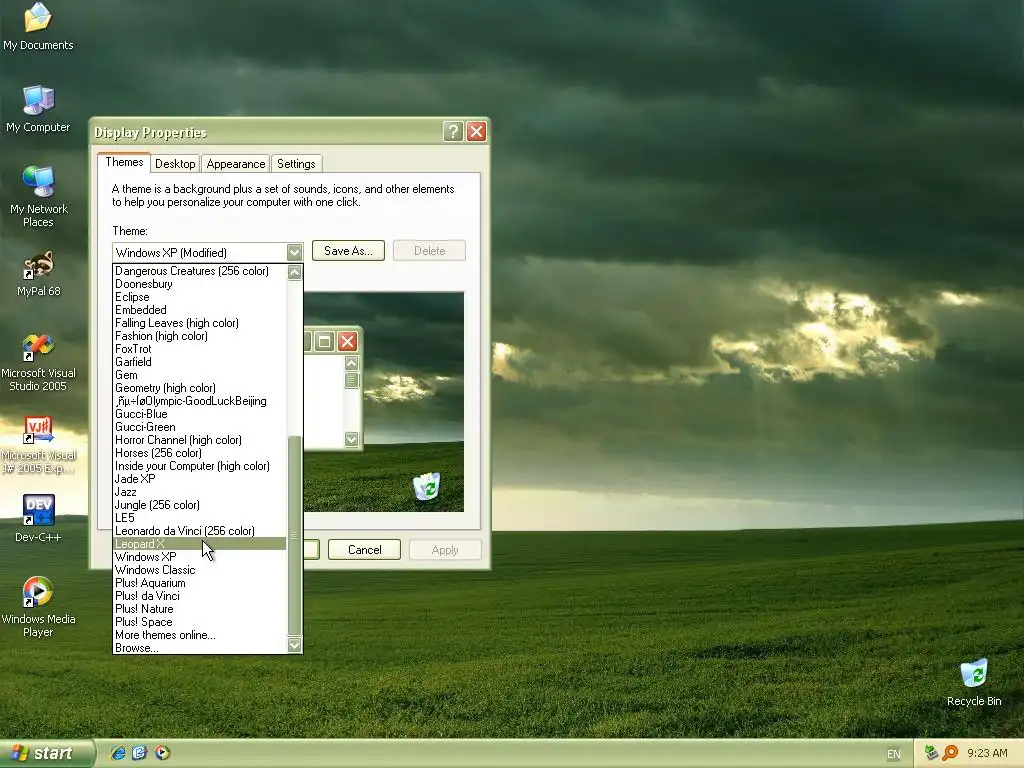Click the theme list scroll up arrow

(x=295, y=272)
